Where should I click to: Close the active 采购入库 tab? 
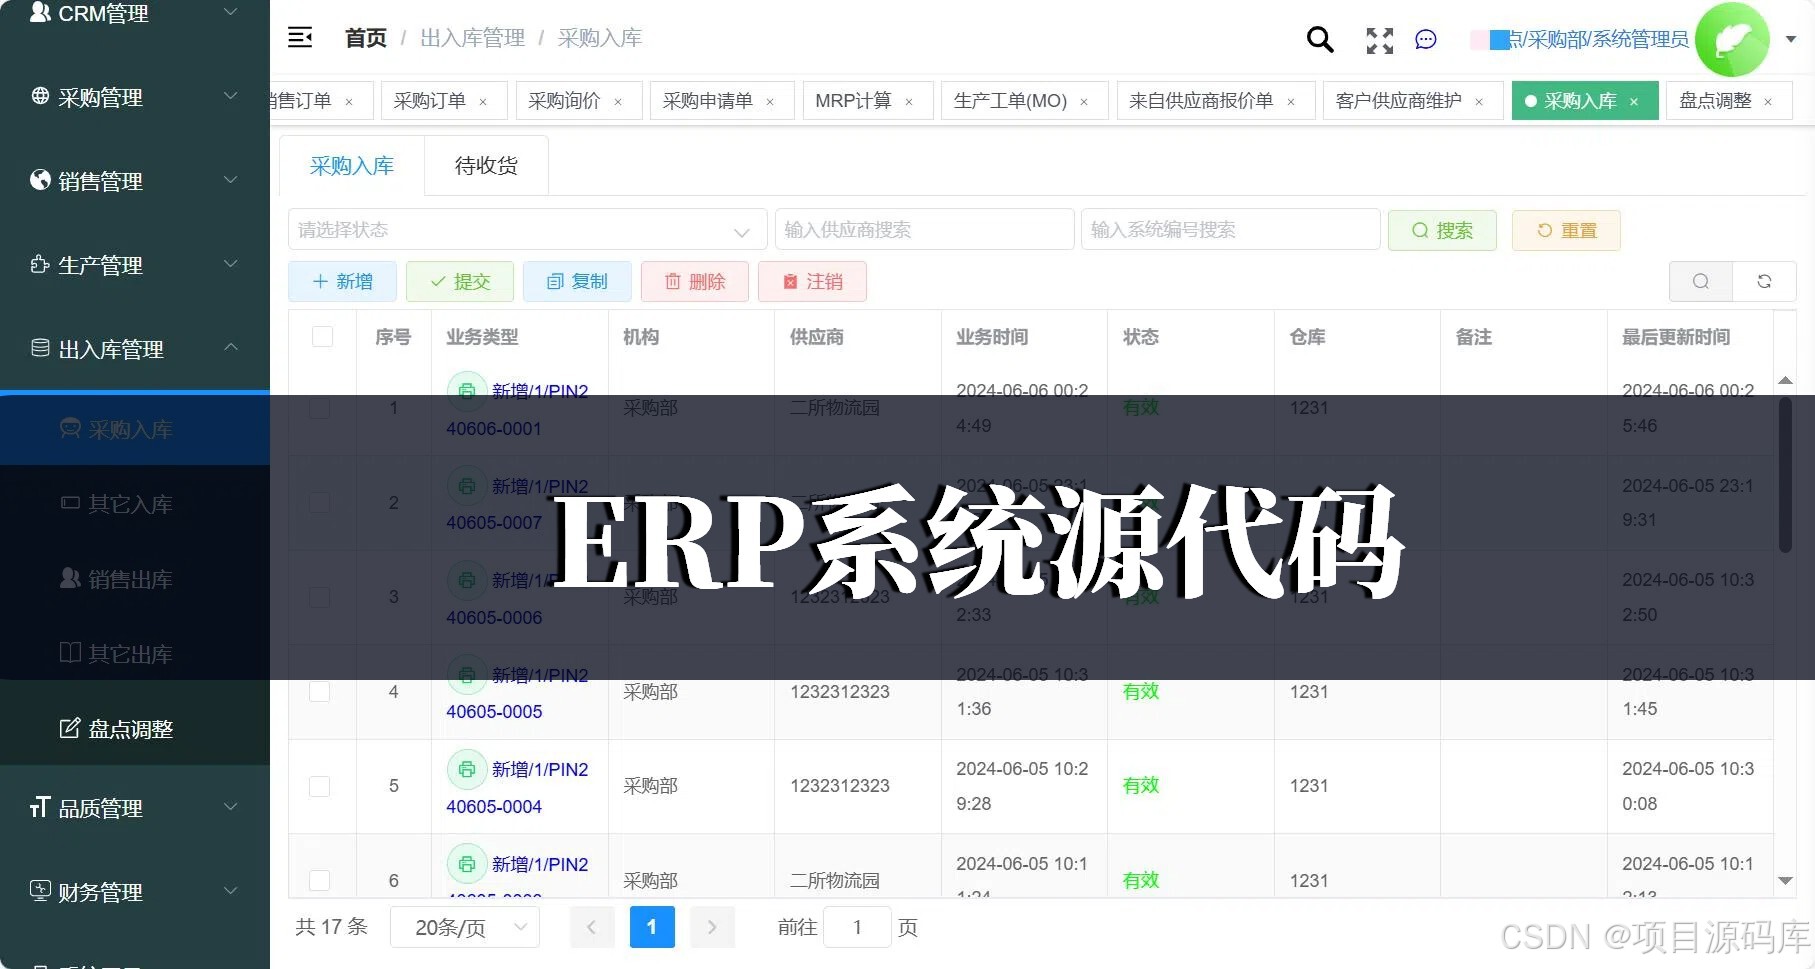tap(1634, 102)
